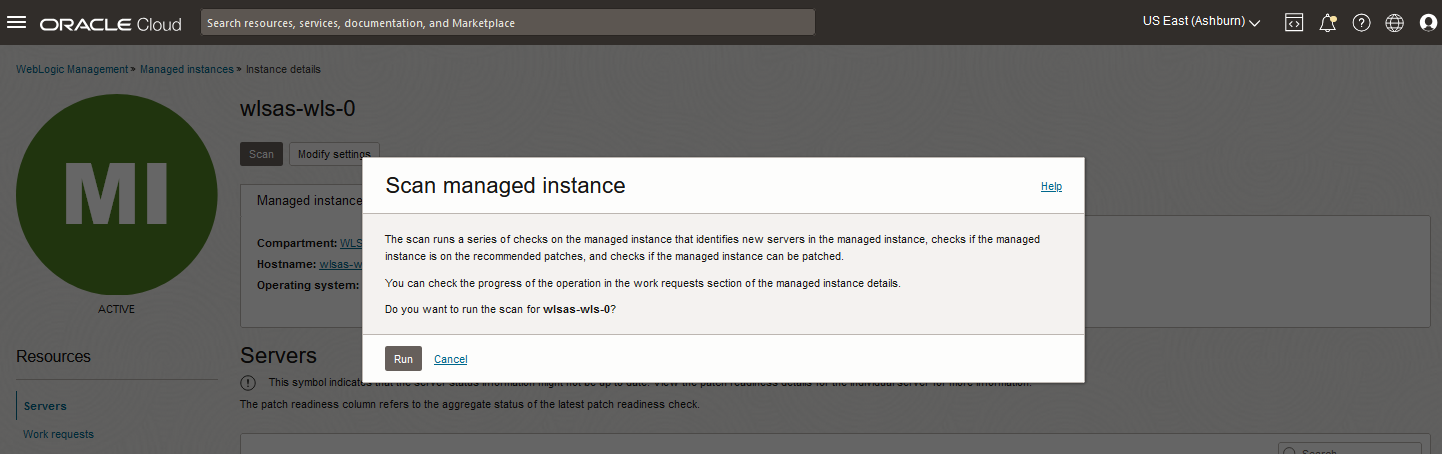Select Servers in the Resources list
This screenshot has width=1442, height=454.
45,406
